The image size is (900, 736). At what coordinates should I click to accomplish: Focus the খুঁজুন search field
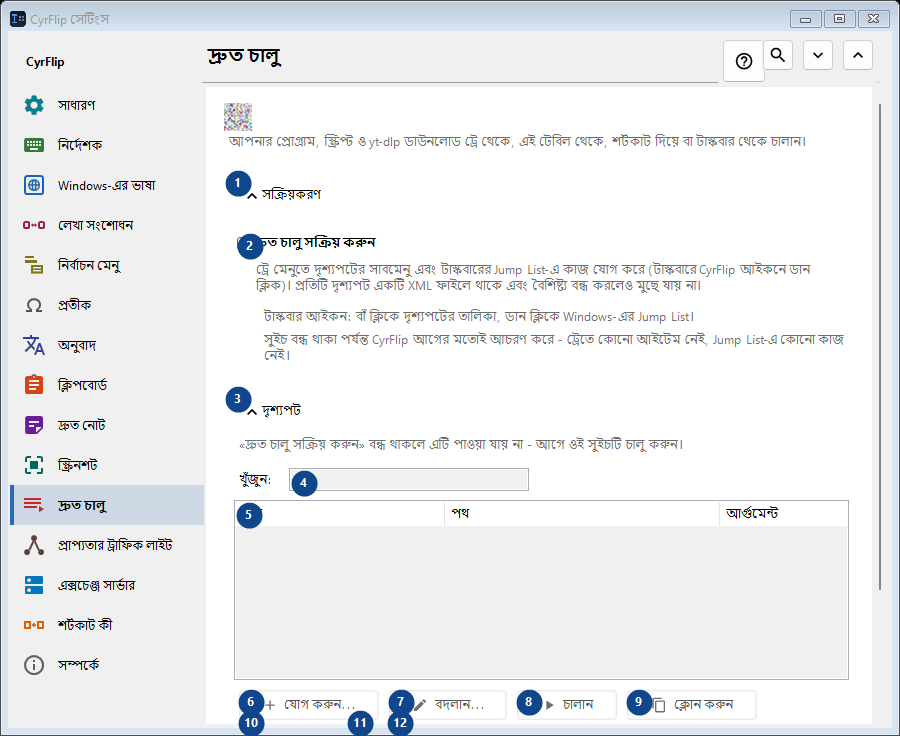[409, 479]
